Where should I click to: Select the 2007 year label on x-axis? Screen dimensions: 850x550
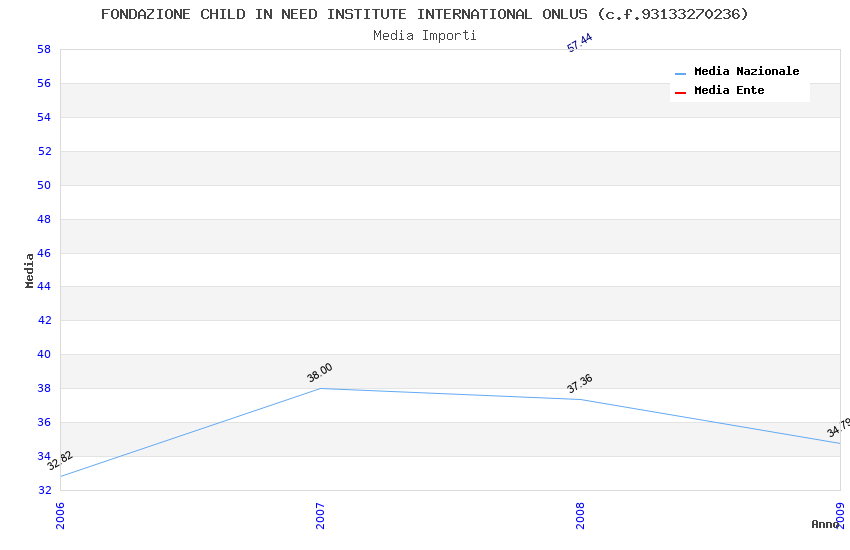click(x=320, y=515)
